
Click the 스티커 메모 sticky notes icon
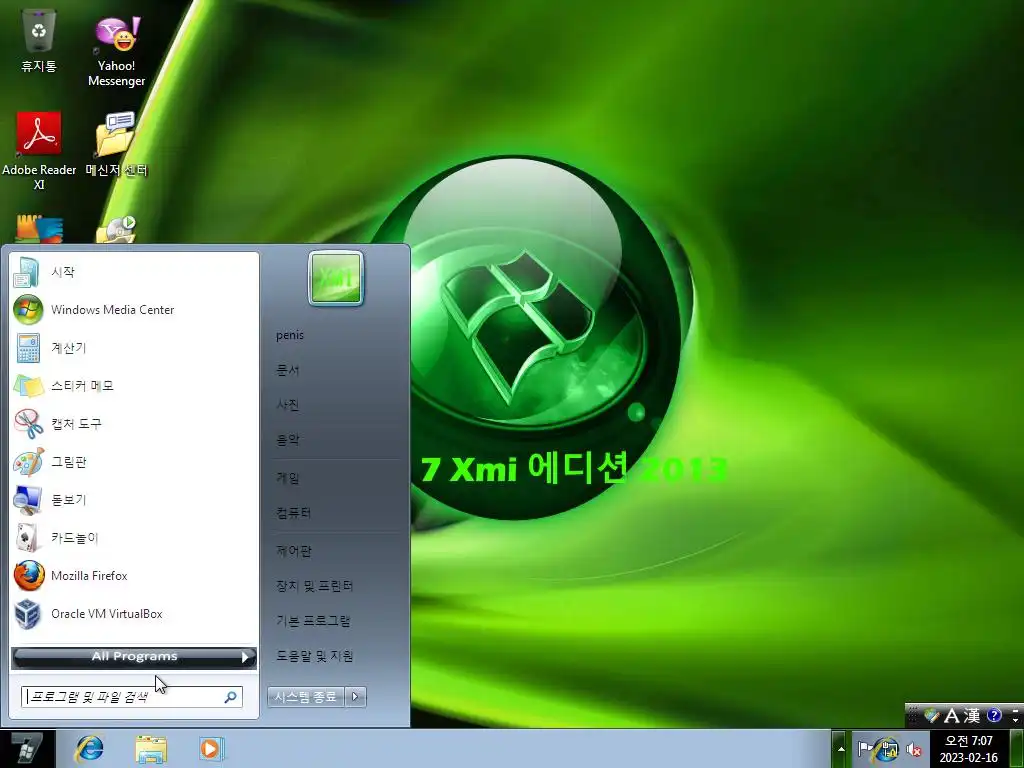tap(28, 386)
